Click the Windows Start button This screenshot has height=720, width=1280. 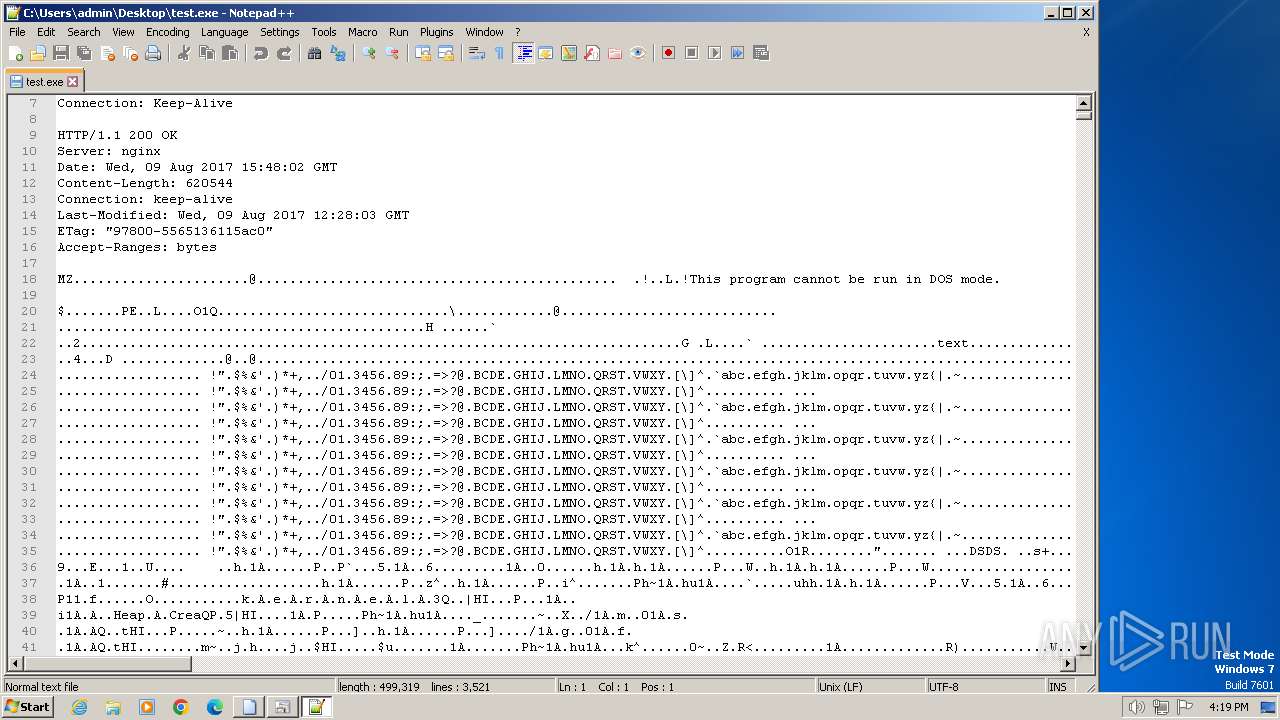tap(27, 707)
